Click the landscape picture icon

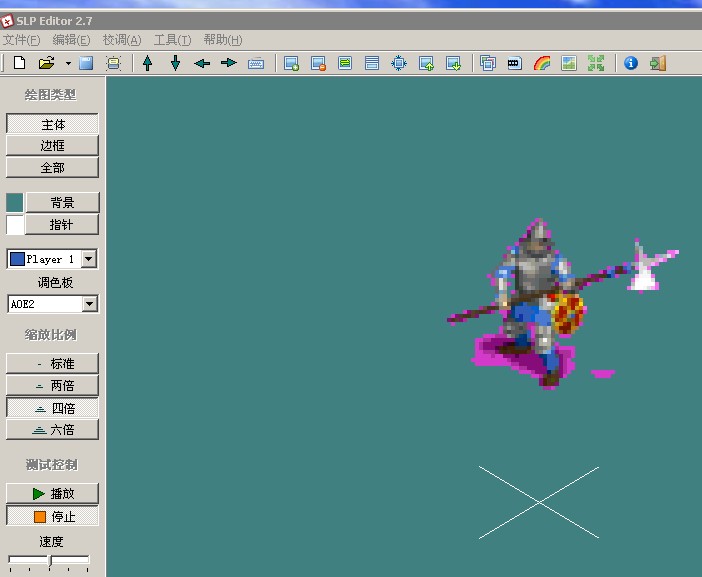point(569,63)
